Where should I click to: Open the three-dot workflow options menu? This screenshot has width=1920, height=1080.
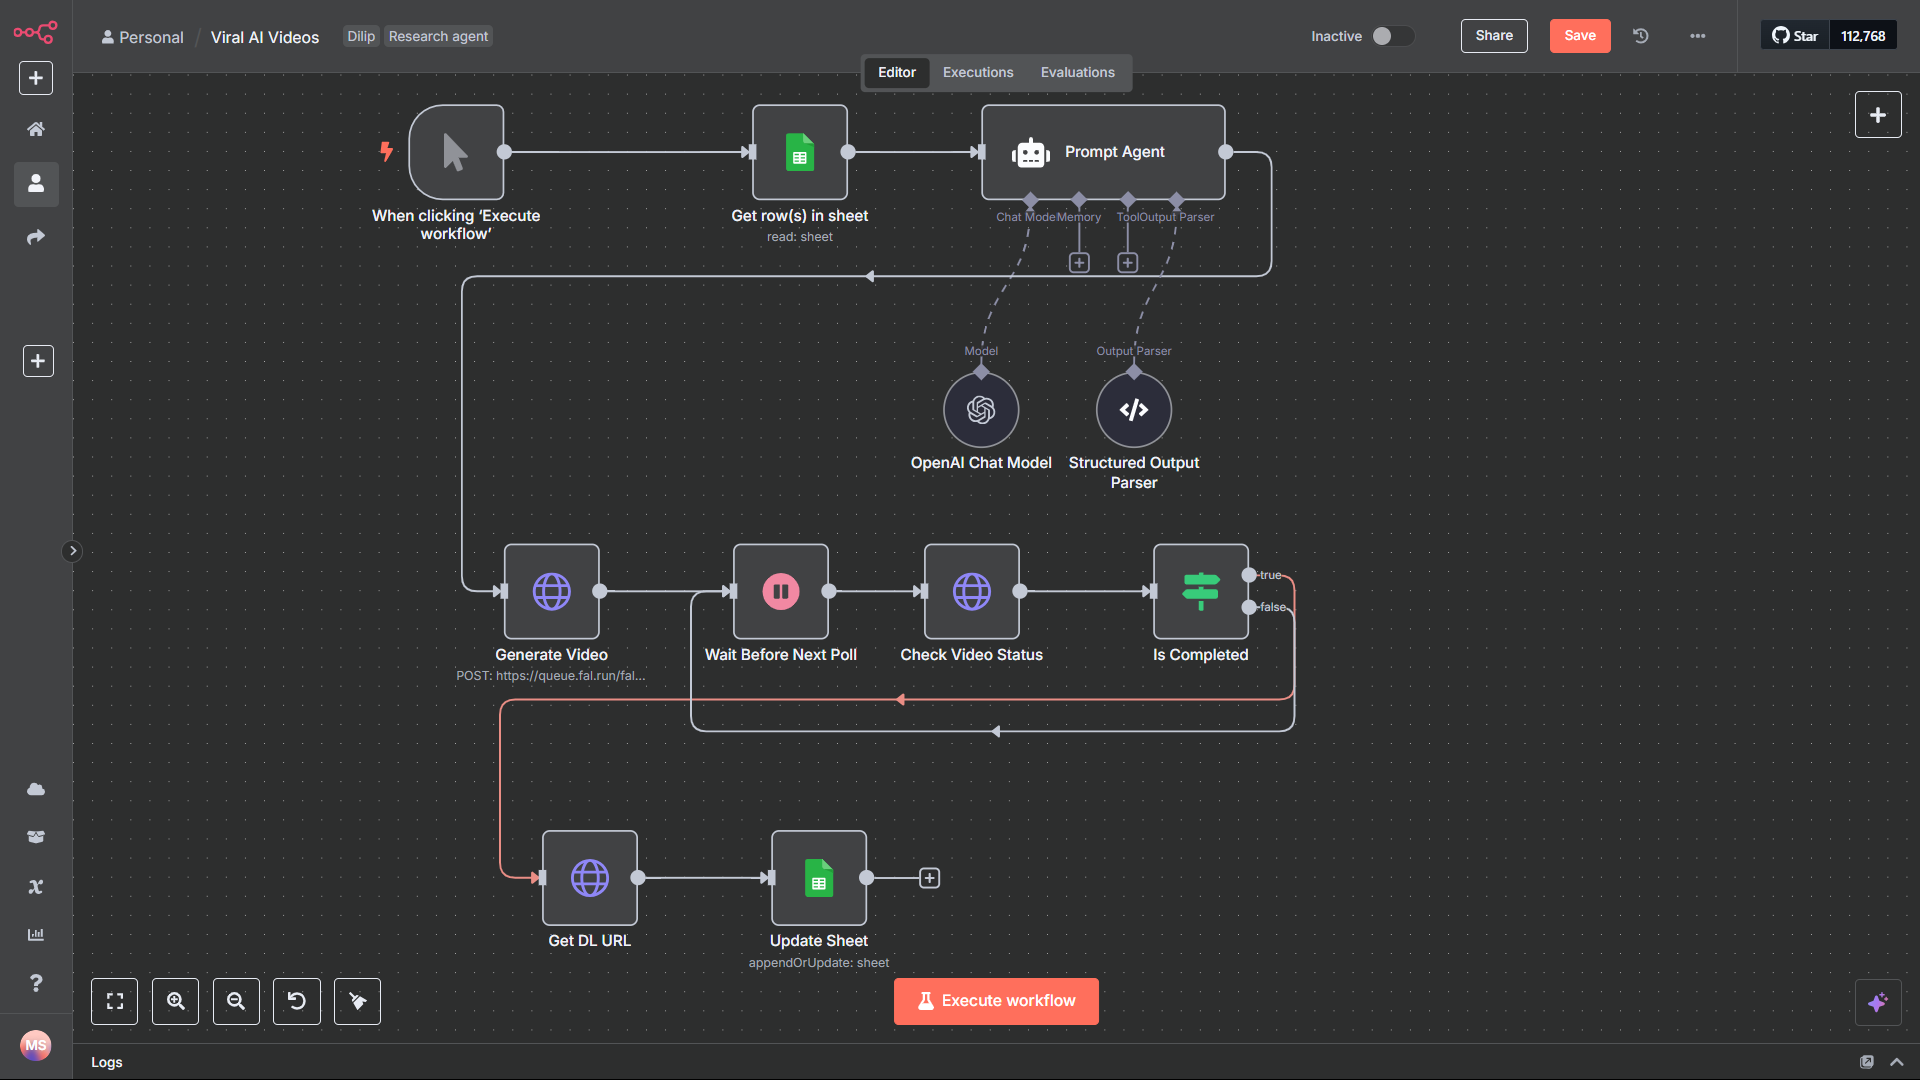click(1697, 35)
